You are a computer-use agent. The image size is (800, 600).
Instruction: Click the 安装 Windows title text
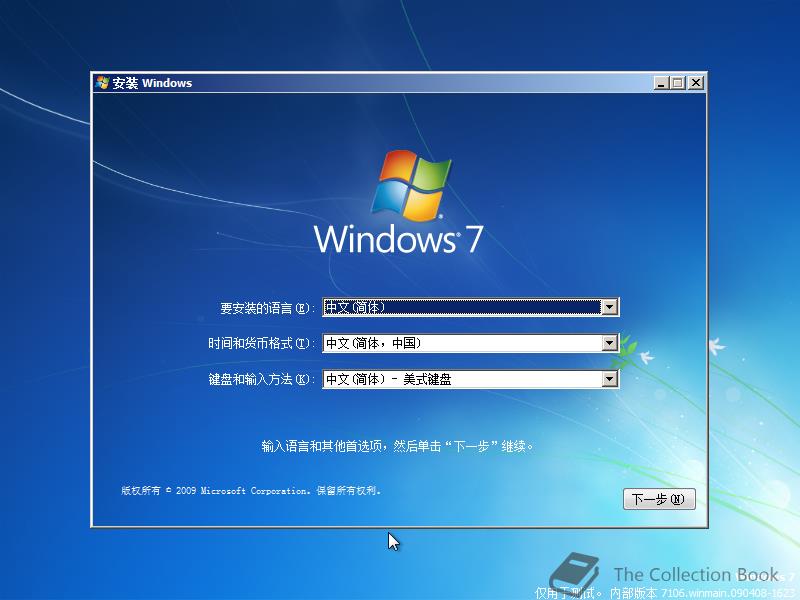pyautogui.click(x=152, y=83)
